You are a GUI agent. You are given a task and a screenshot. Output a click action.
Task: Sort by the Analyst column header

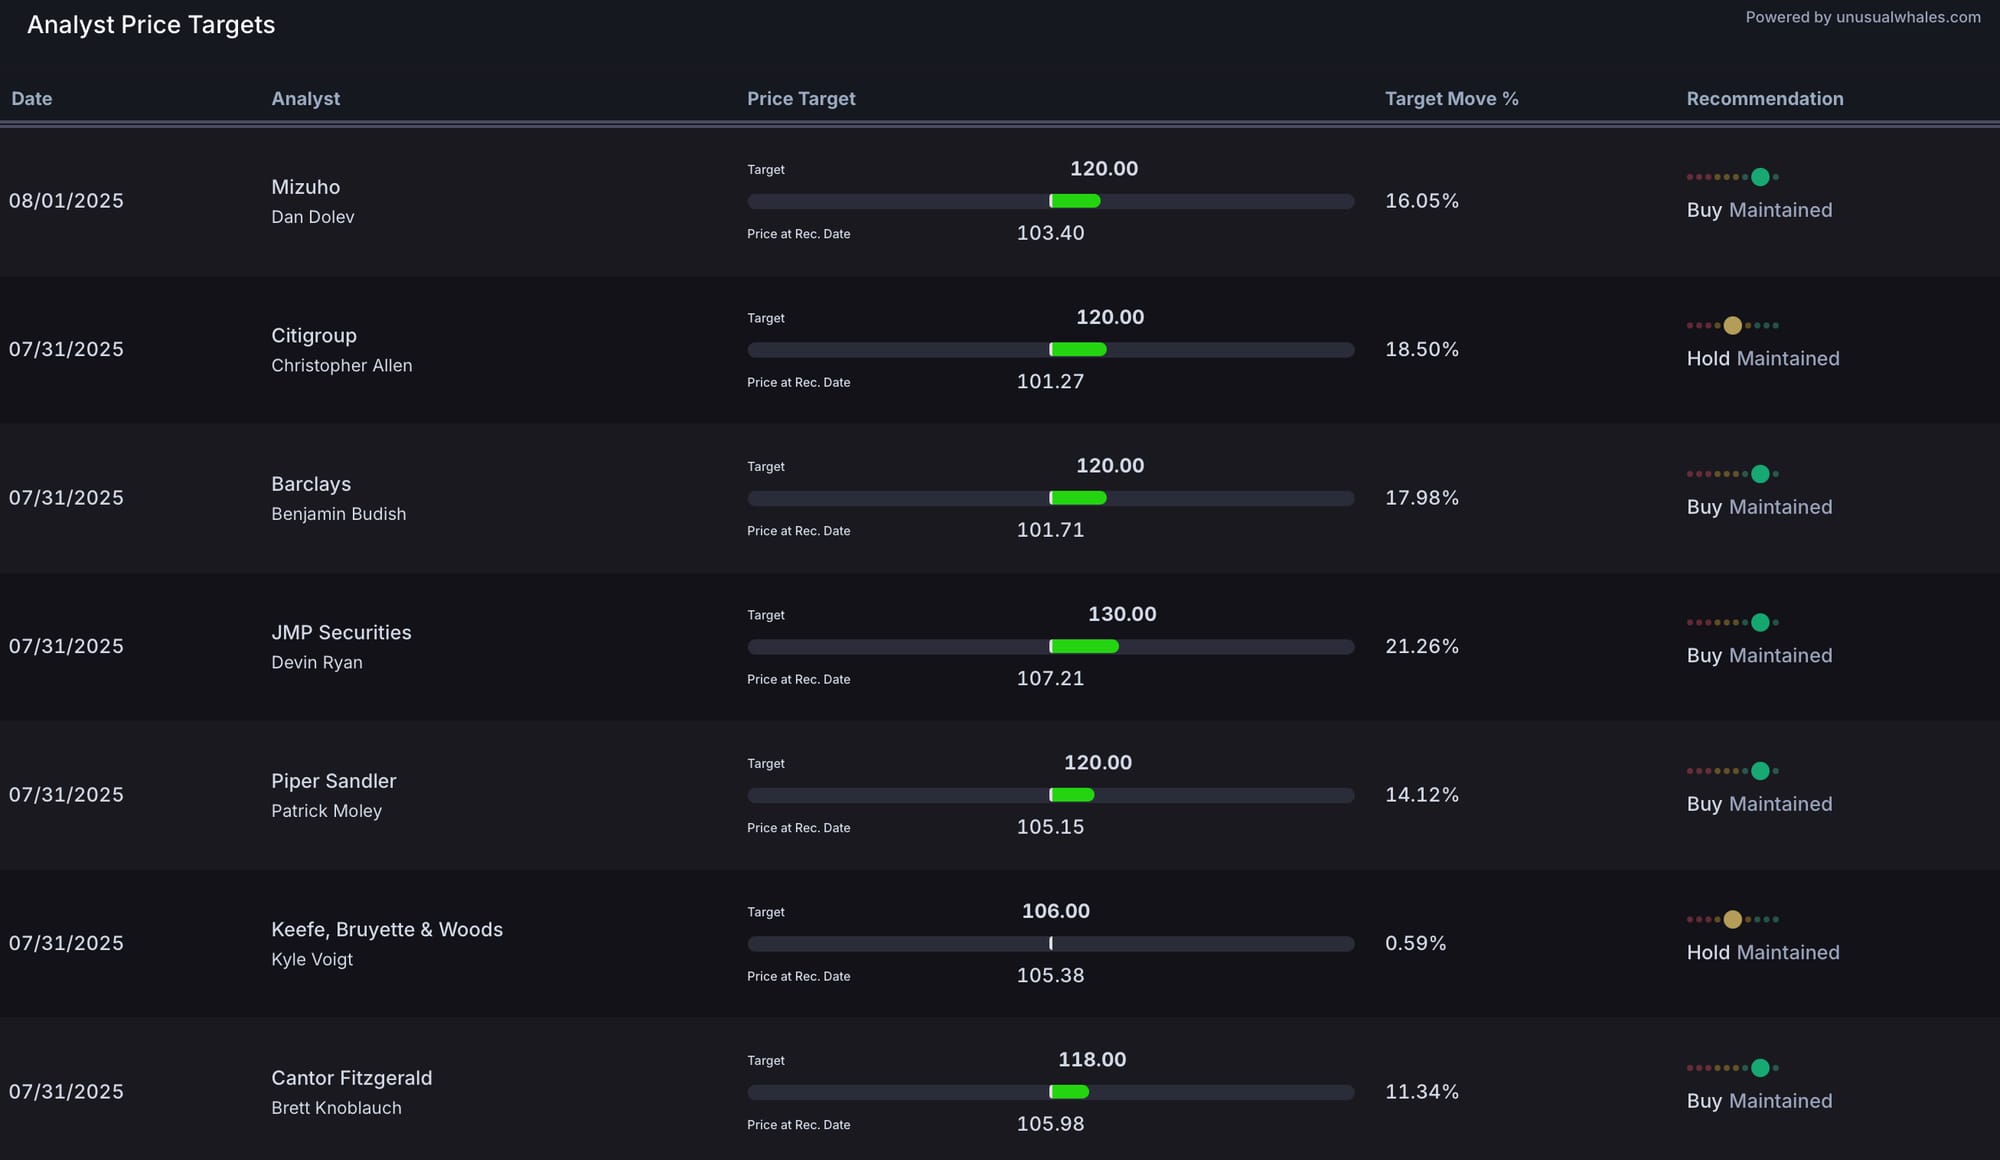(x=306, y=99)
